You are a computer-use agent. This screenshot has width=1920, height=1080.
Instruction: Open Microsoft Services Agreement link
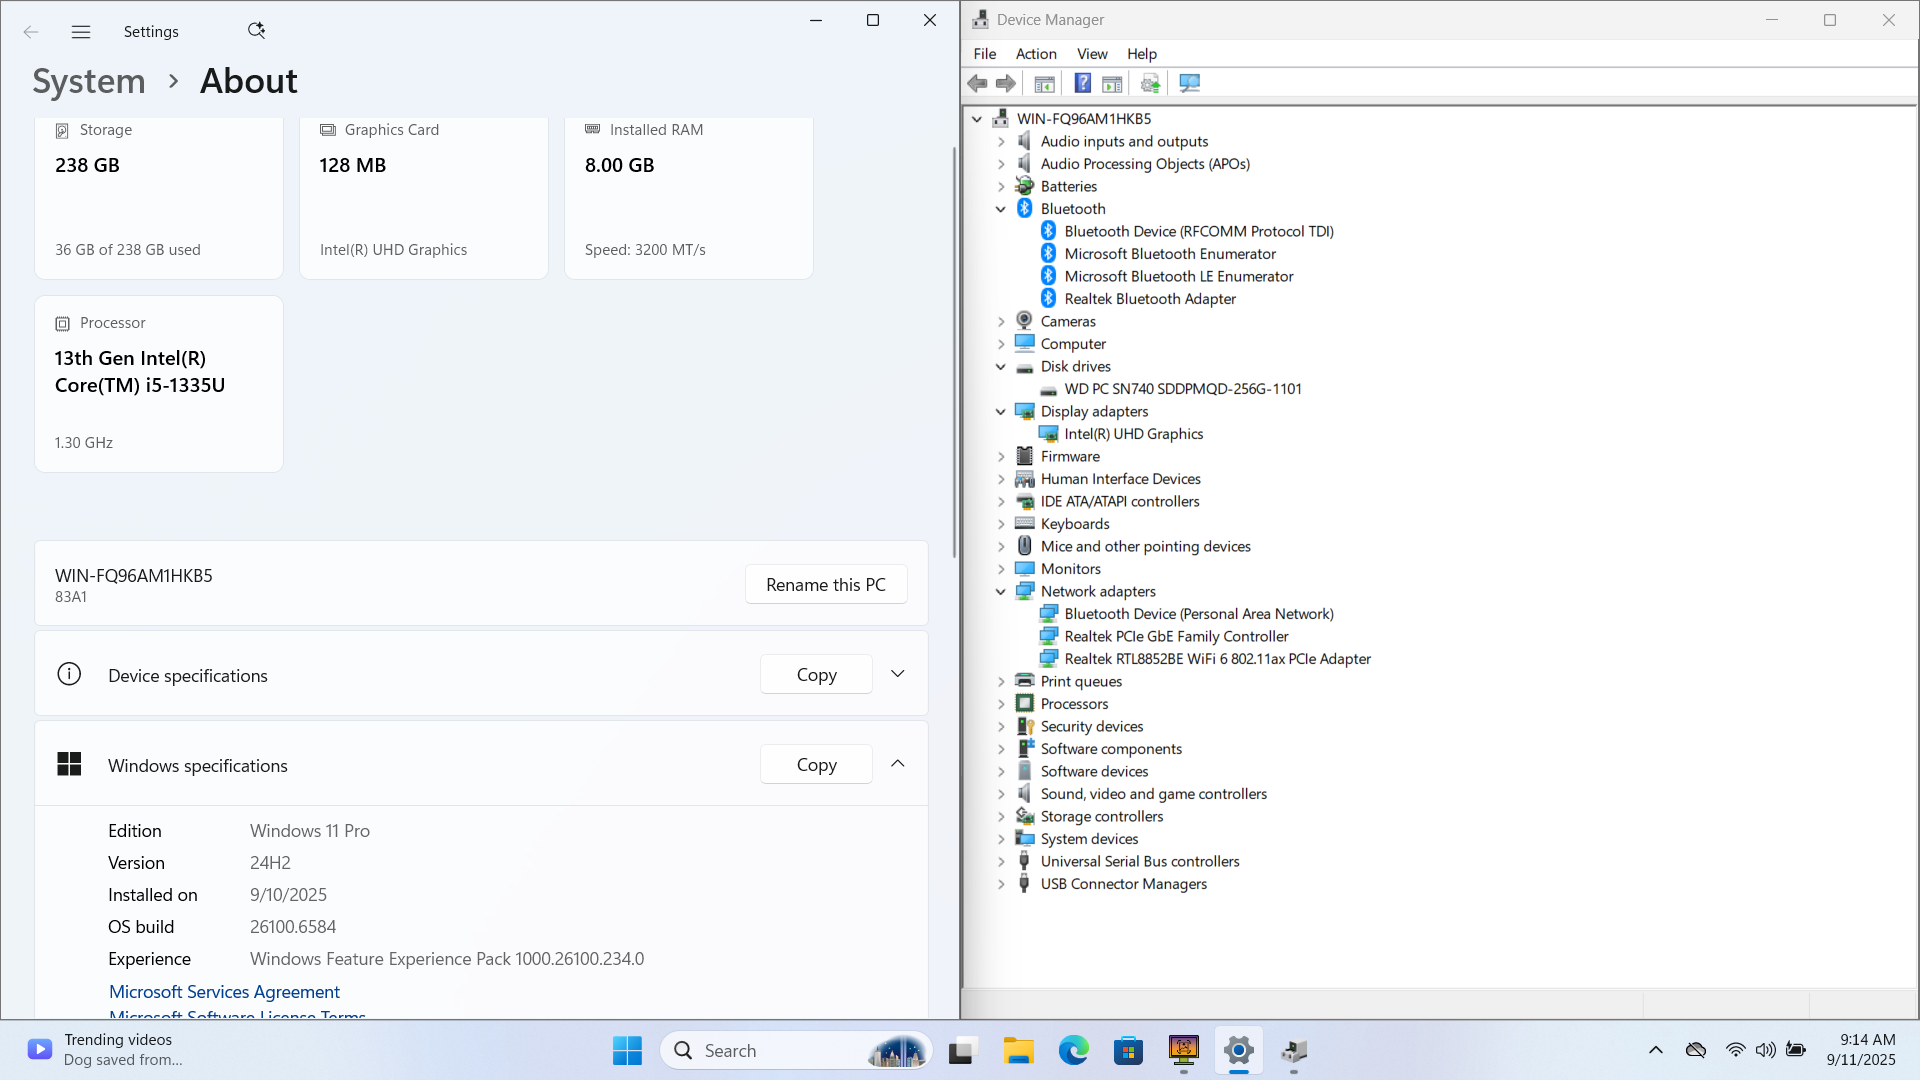point(224,992)
